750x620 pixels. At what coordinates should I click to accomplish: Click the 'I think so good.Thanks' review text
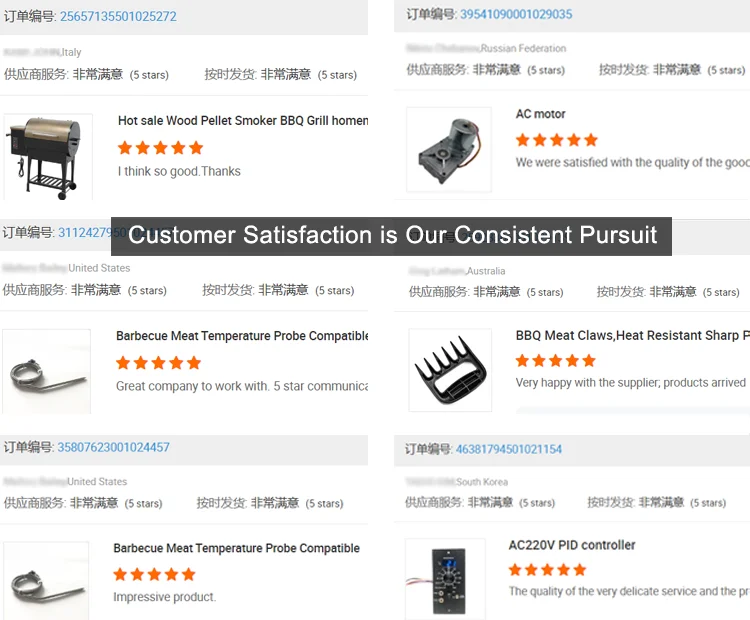click(179, 171)
